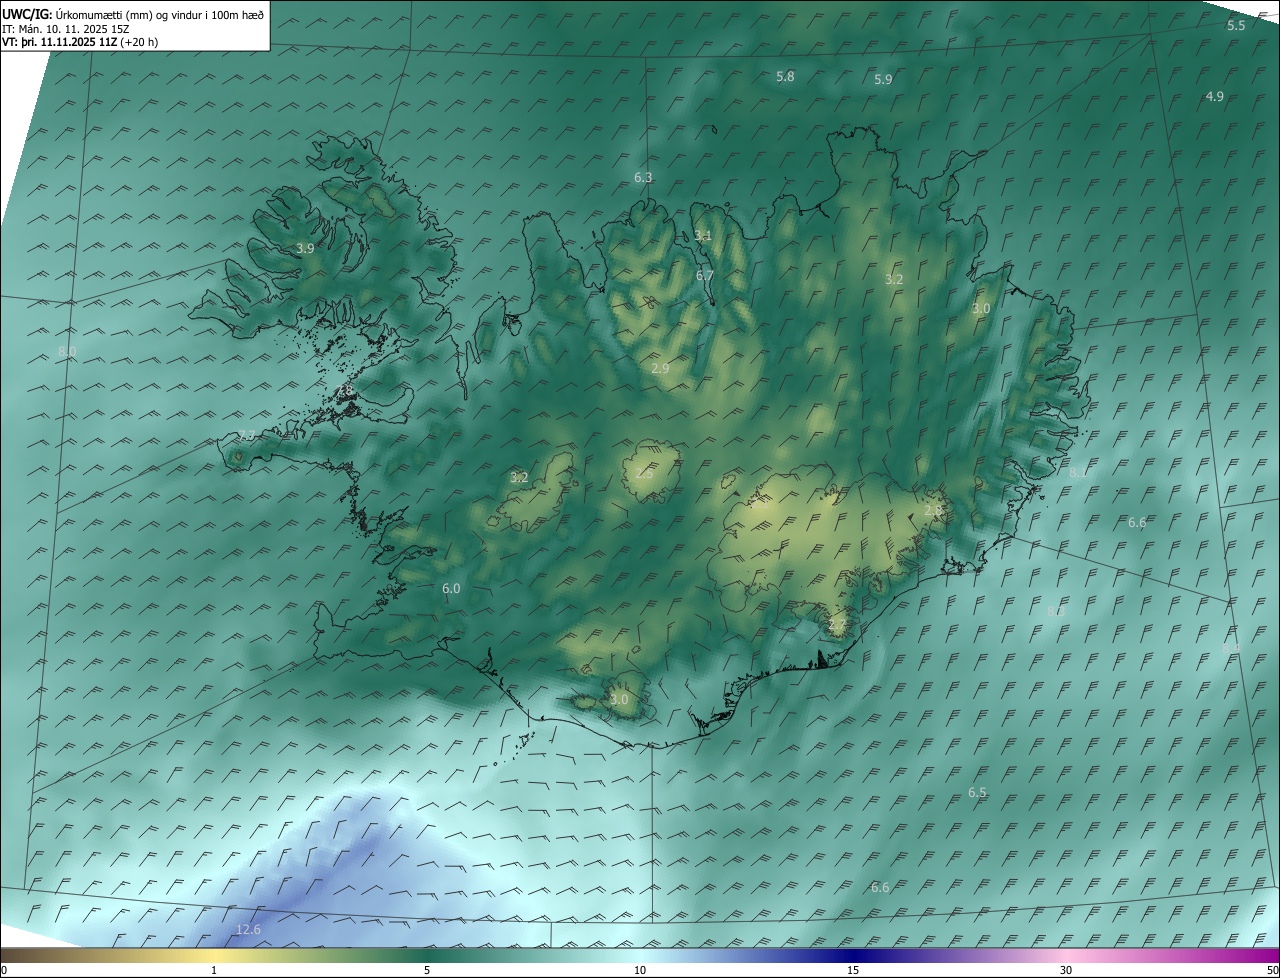Select the 2.9 value label
This screenshot has height=978, width=1280.
[x=660, y=368]
